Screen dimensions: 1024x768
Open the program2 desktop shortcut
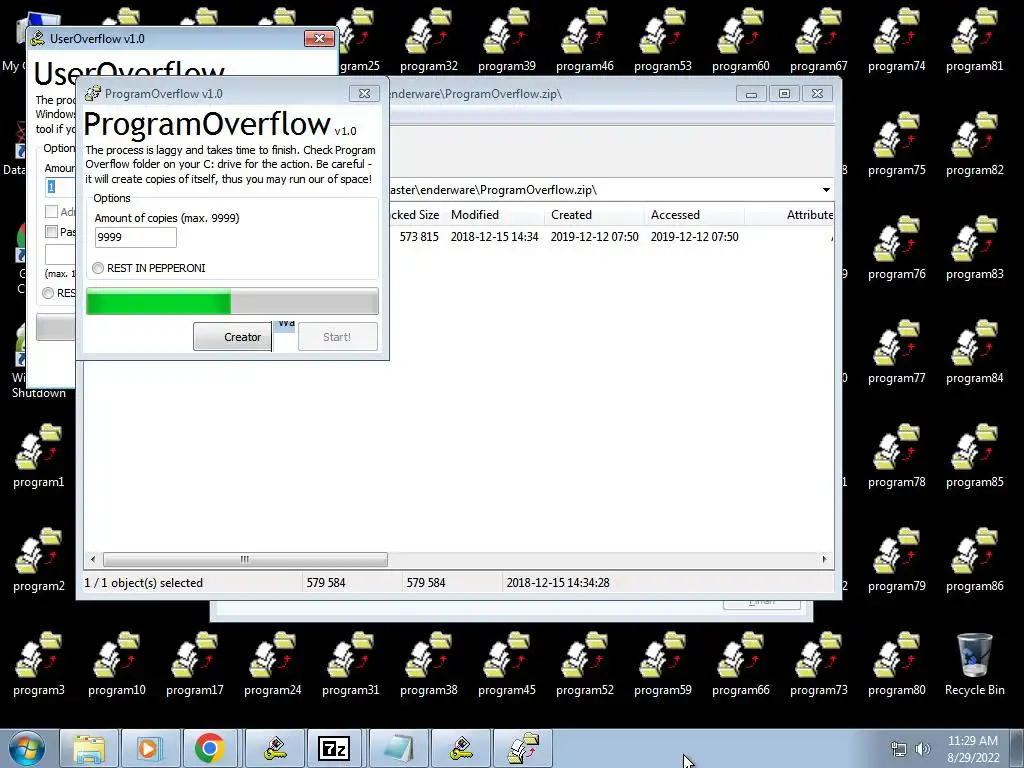[x=39, y=560]
